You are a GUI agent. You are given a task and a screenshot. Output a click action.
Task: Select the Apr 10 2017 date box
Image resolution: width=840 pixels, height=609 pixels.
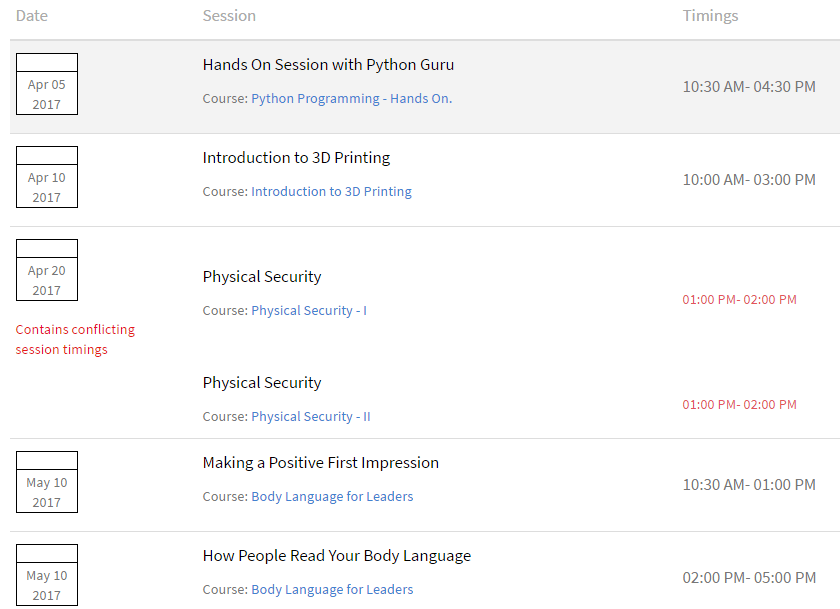point(46,177)
